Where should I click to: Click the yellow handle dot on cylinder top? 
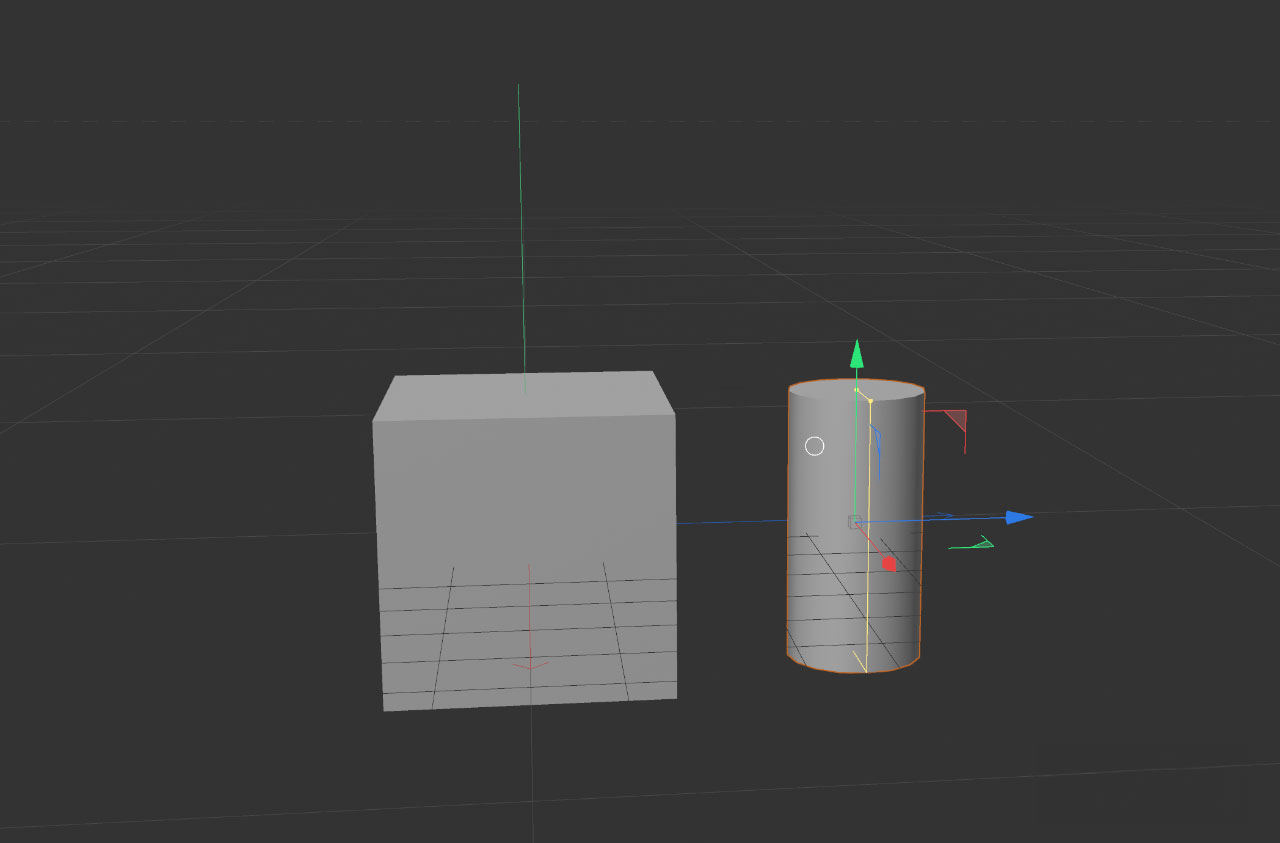point(870,401)
